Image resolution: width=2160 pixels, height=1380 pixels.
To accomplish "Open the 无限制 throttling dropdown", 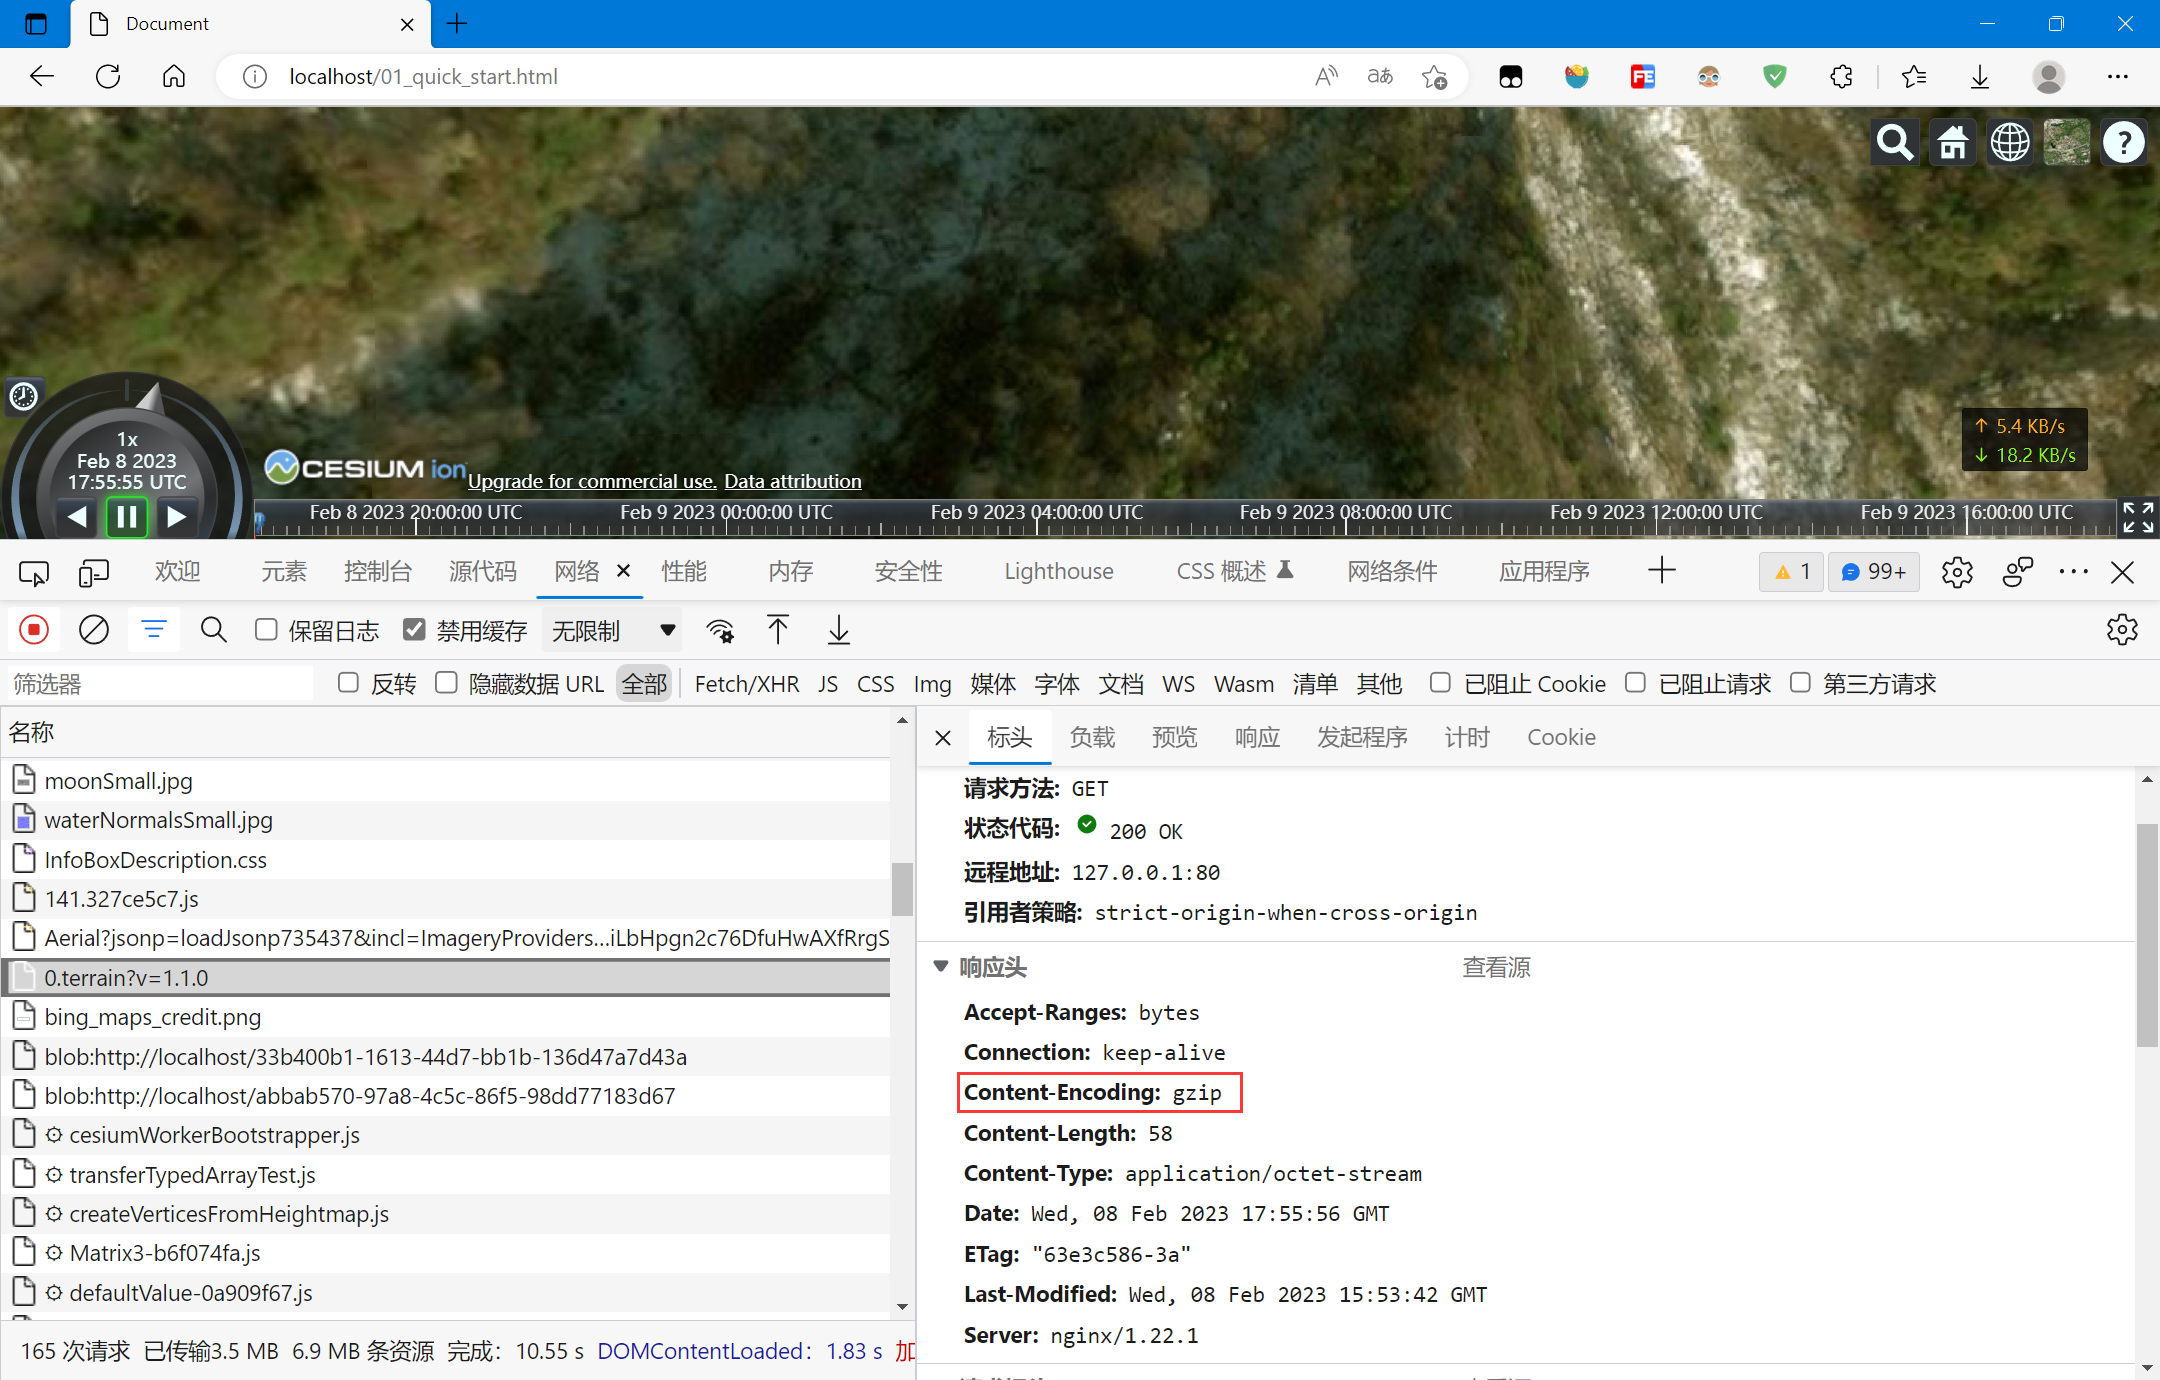I will pyautogui.click(x=613, y=631).
